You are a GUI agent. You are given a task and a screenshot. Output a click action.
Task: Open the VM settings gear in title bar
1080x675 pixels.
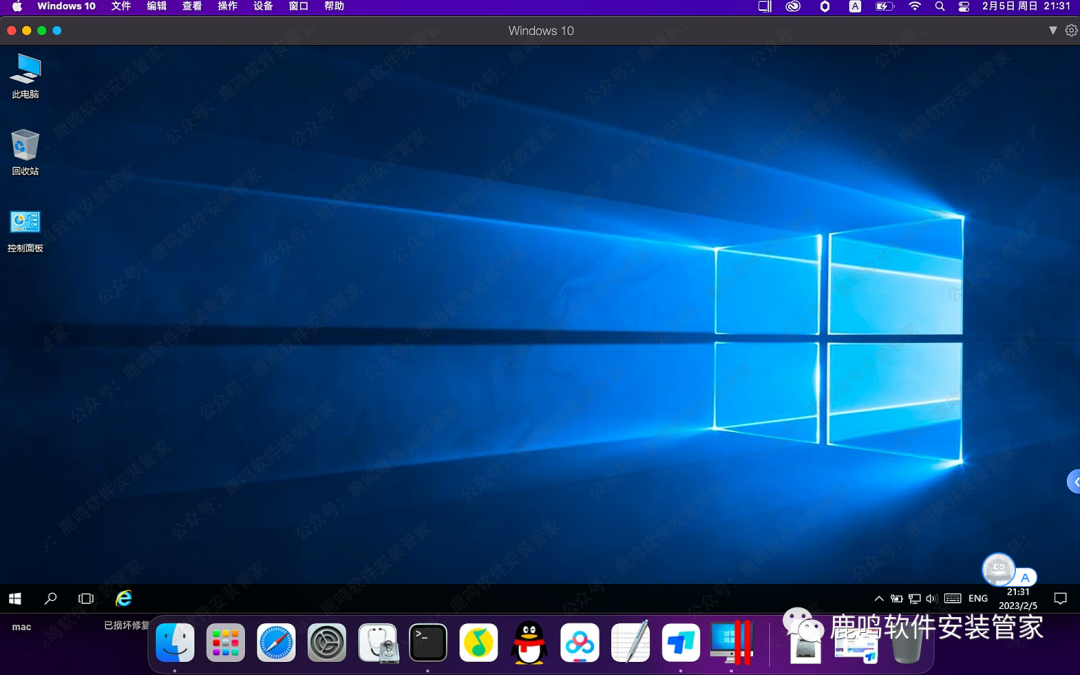[x=1071, y=31]
